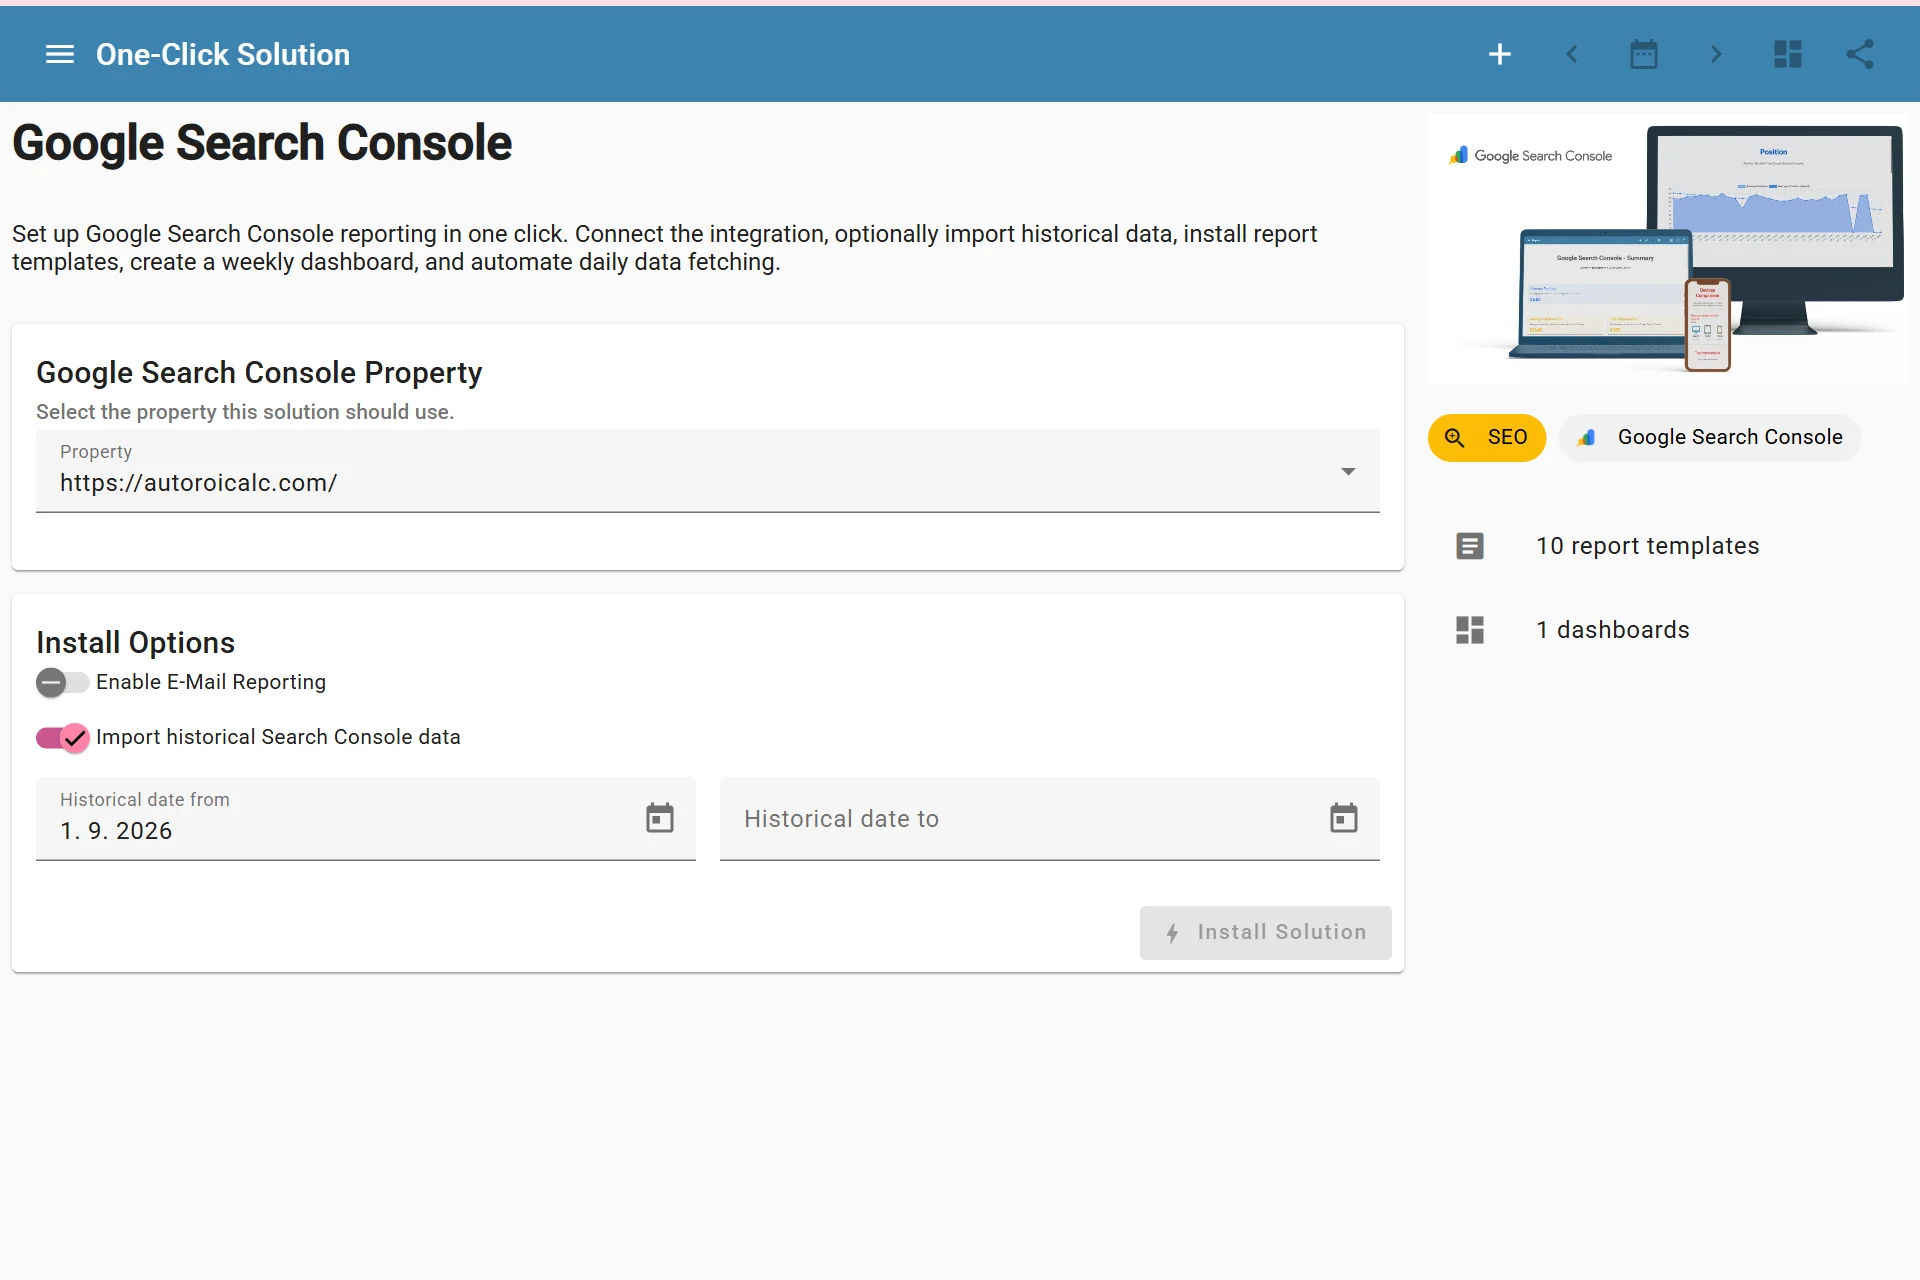Click the 'Google Search Console Property' heading

(259, 372)
